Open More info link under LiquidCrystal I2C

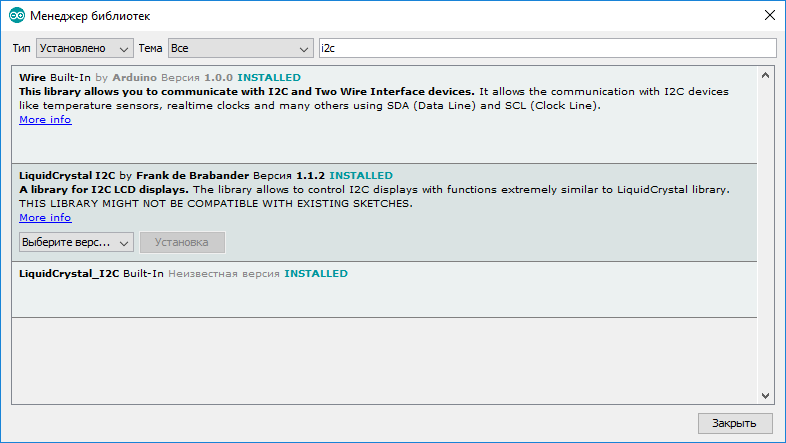pos(45,217)
